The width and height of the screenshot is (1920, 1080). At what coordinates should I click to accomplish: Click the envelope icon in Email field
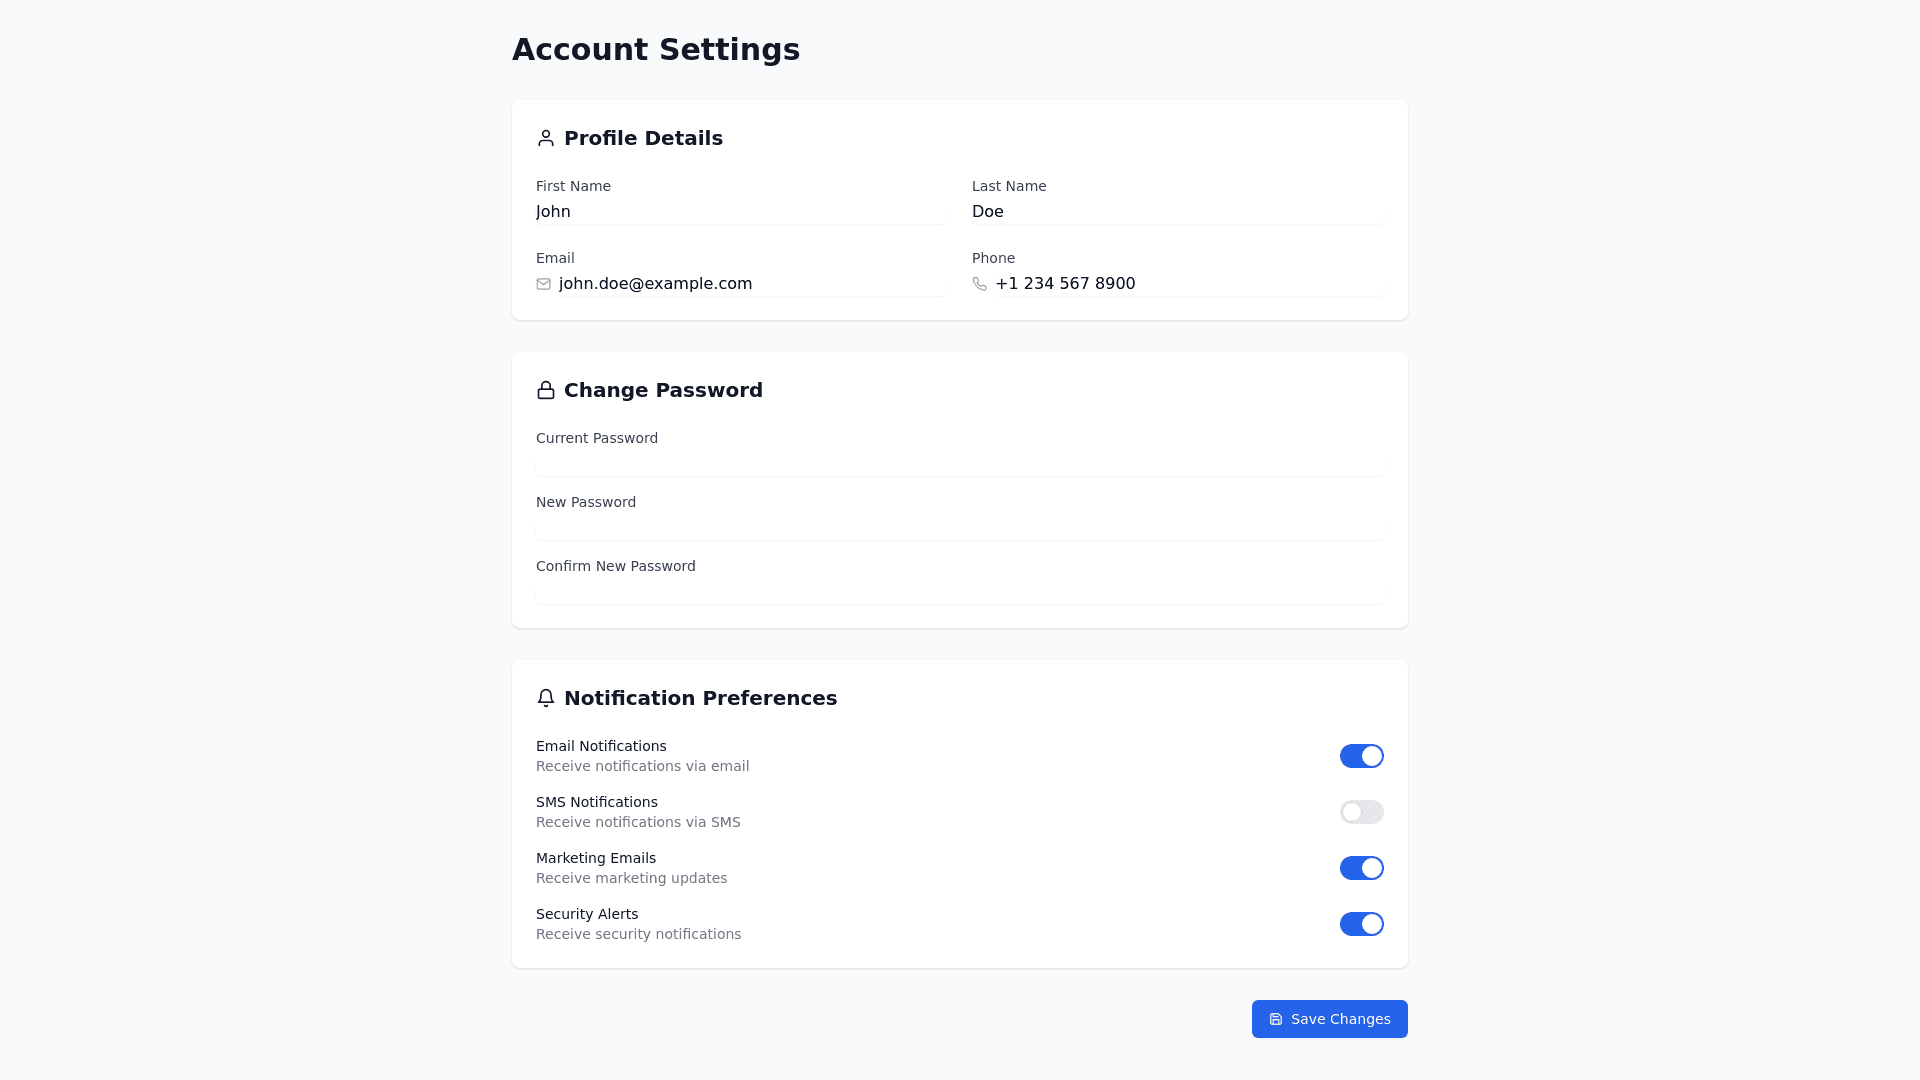[543, 284]
